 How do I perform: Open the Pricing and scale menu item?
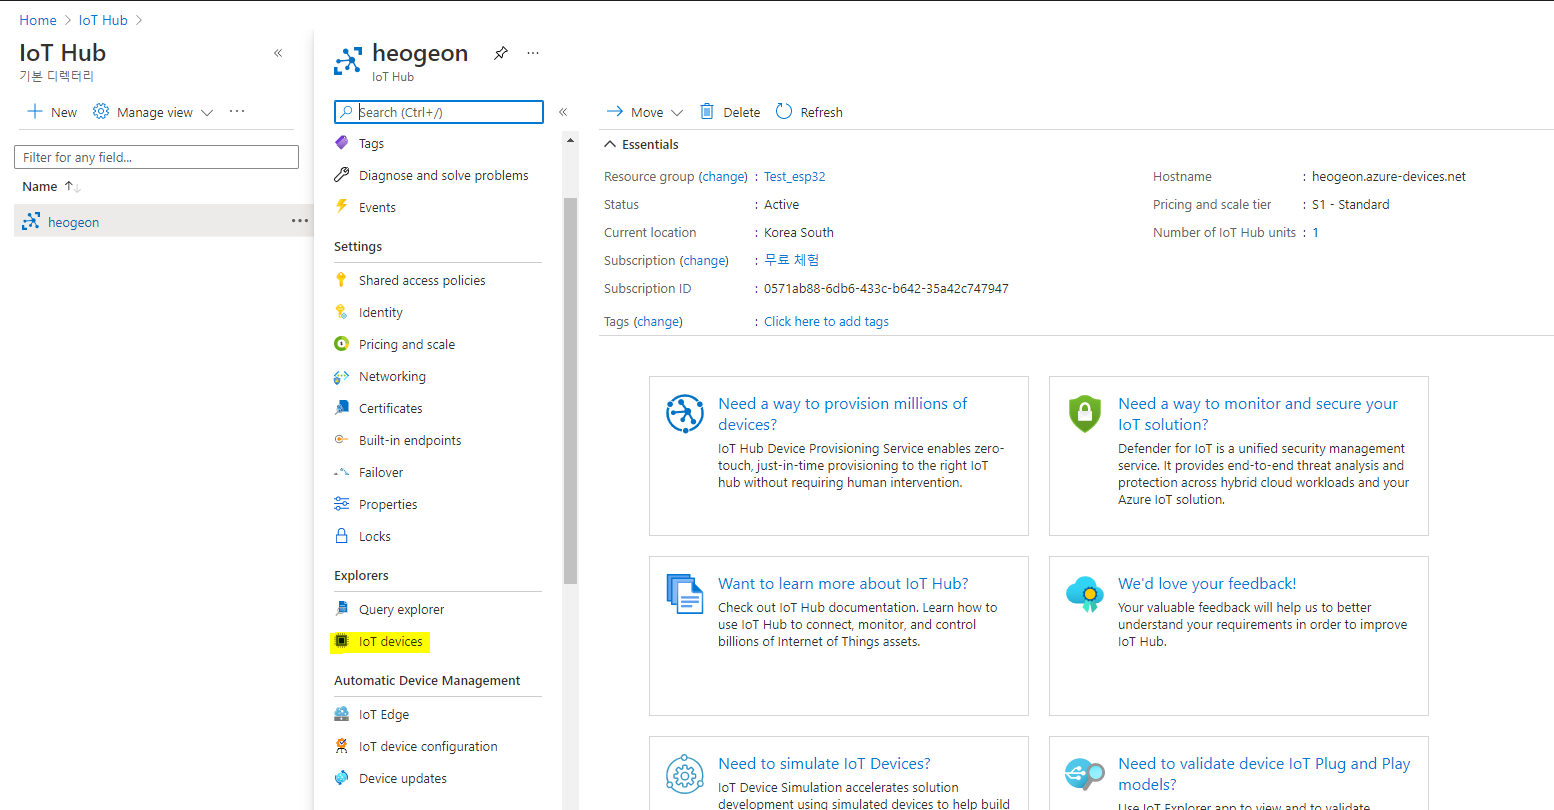tap(407, 344)
